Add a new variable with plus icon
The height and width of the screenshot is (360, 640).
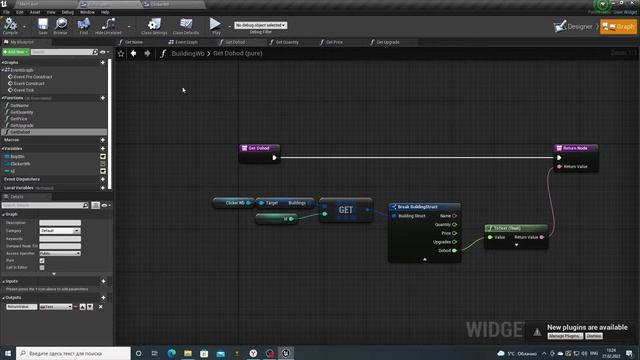click(x=103, y=149)
